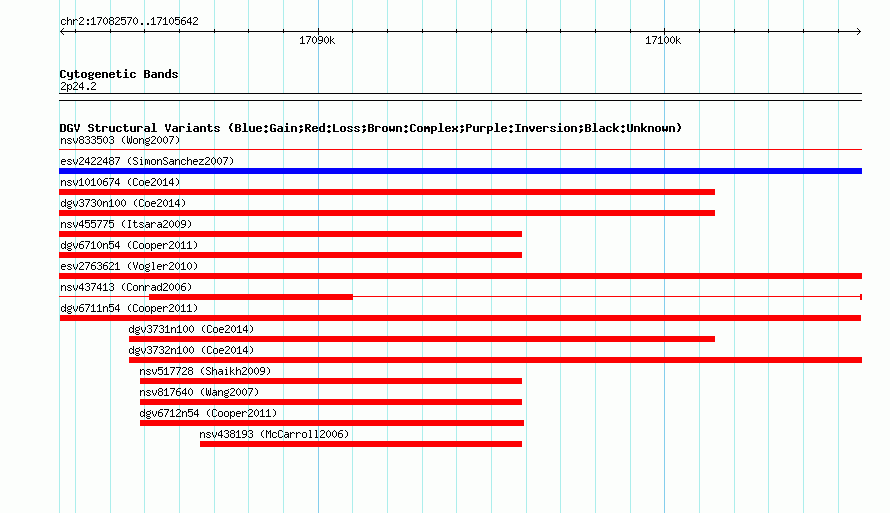The height and width of the screenshot is (513, 890).
Task: Click the dgv3730n100 (Coe2014) label
Action: tap(123, 203)
